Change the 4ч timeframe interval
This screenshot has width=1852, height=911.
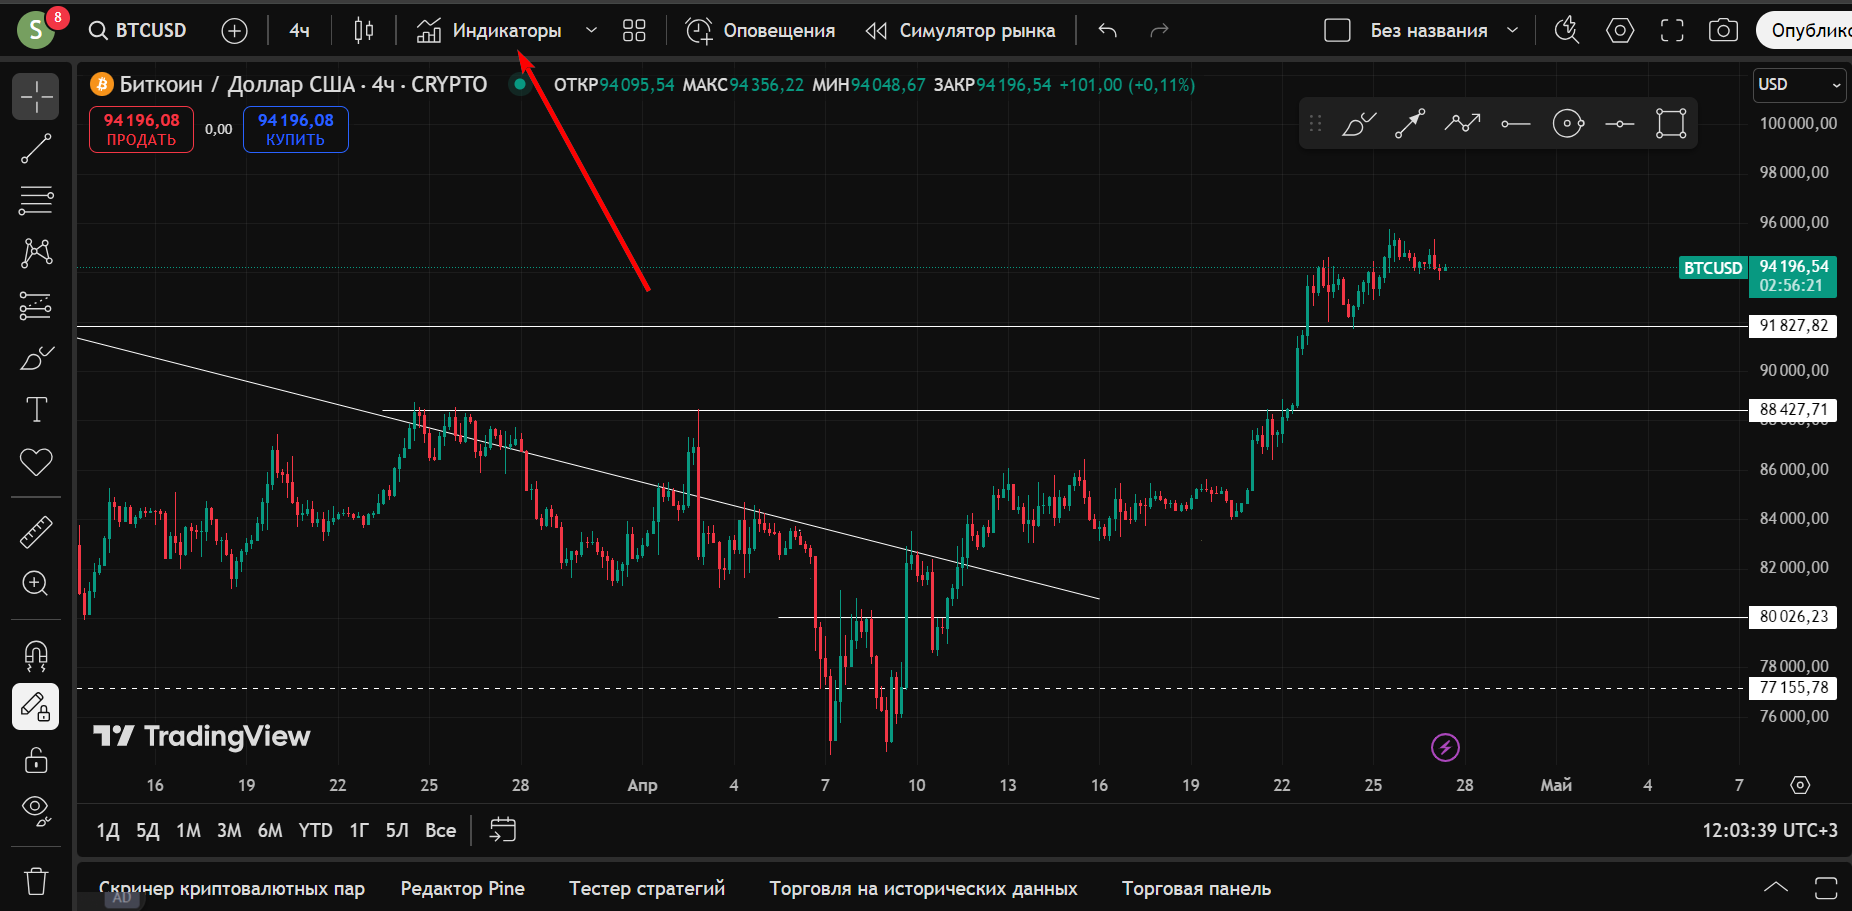pos(299,31)
